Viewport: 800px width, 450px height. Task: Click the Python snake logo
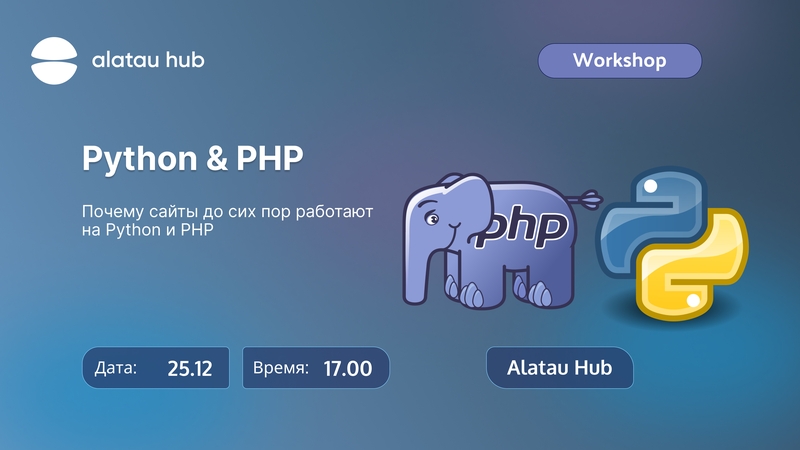[672, 244]
